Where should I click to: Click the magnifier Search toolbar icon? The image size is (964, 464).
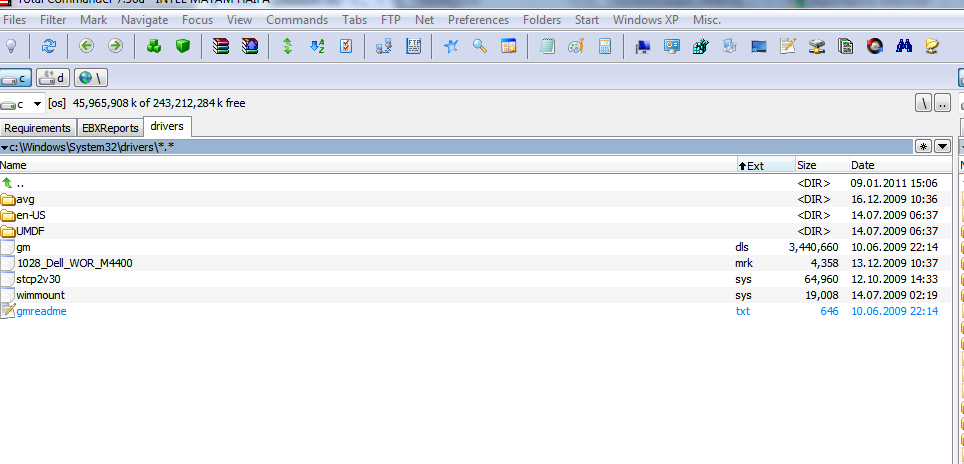480,45
